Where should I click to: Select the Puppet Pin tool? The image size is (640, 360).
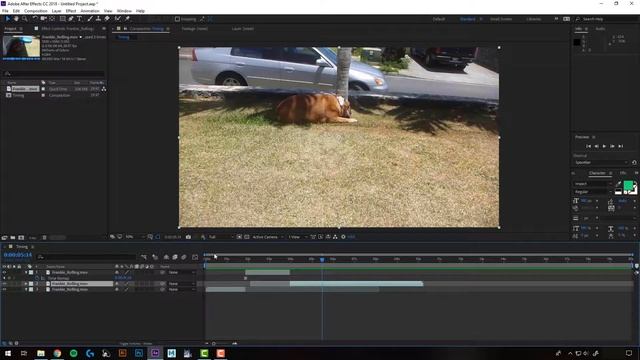pyautogui.click(x=127, y=19)
